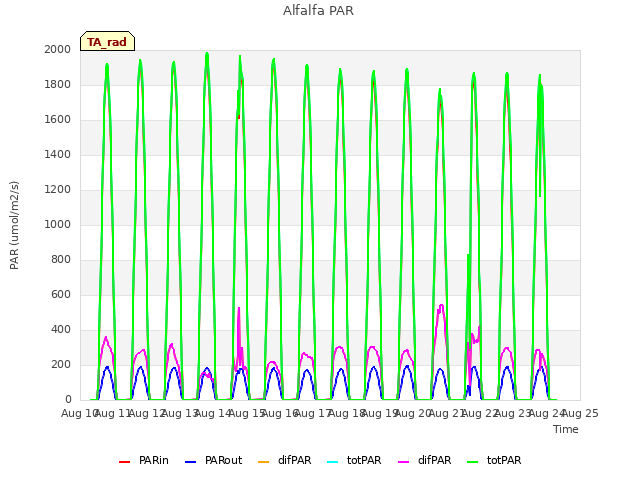Toggle the orange difPAR legend entry
This screenshot has width=640, height=480.
284,460
